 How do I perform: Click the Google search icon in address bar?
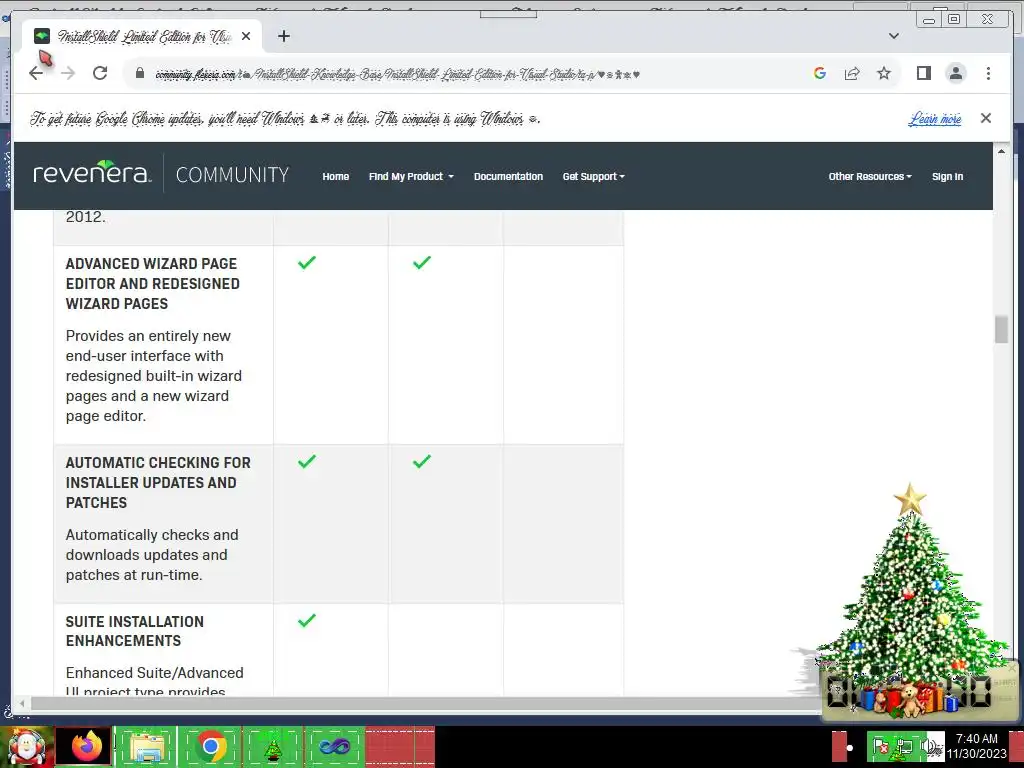[x=820, y=73]
